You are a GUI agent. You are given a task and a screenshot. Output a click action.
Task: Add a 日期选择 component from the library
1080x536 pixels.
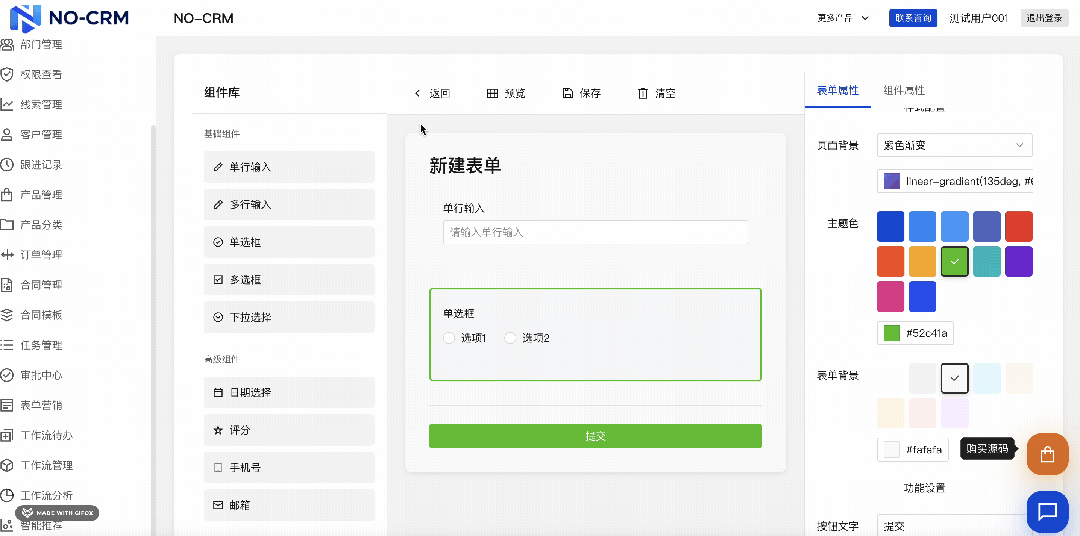pos(289,393)
